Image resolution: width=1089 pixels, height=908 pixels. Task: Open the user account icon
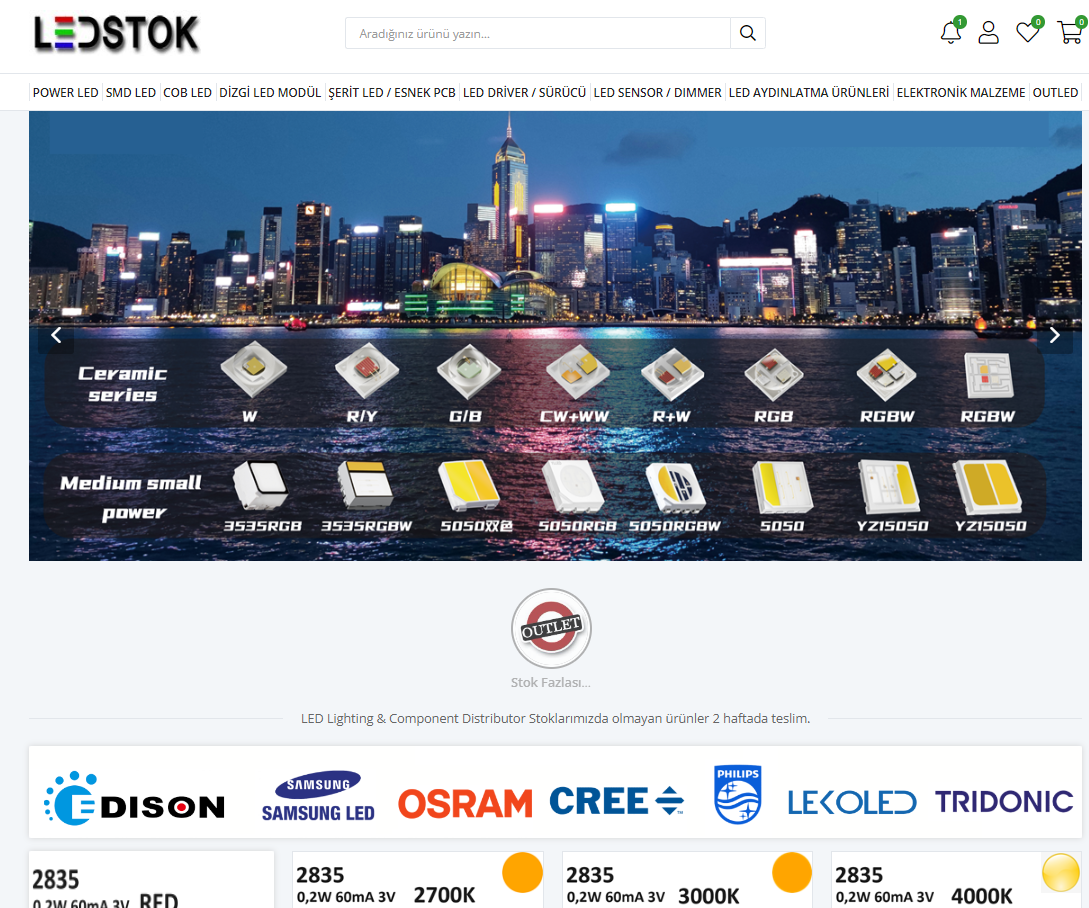988,33
